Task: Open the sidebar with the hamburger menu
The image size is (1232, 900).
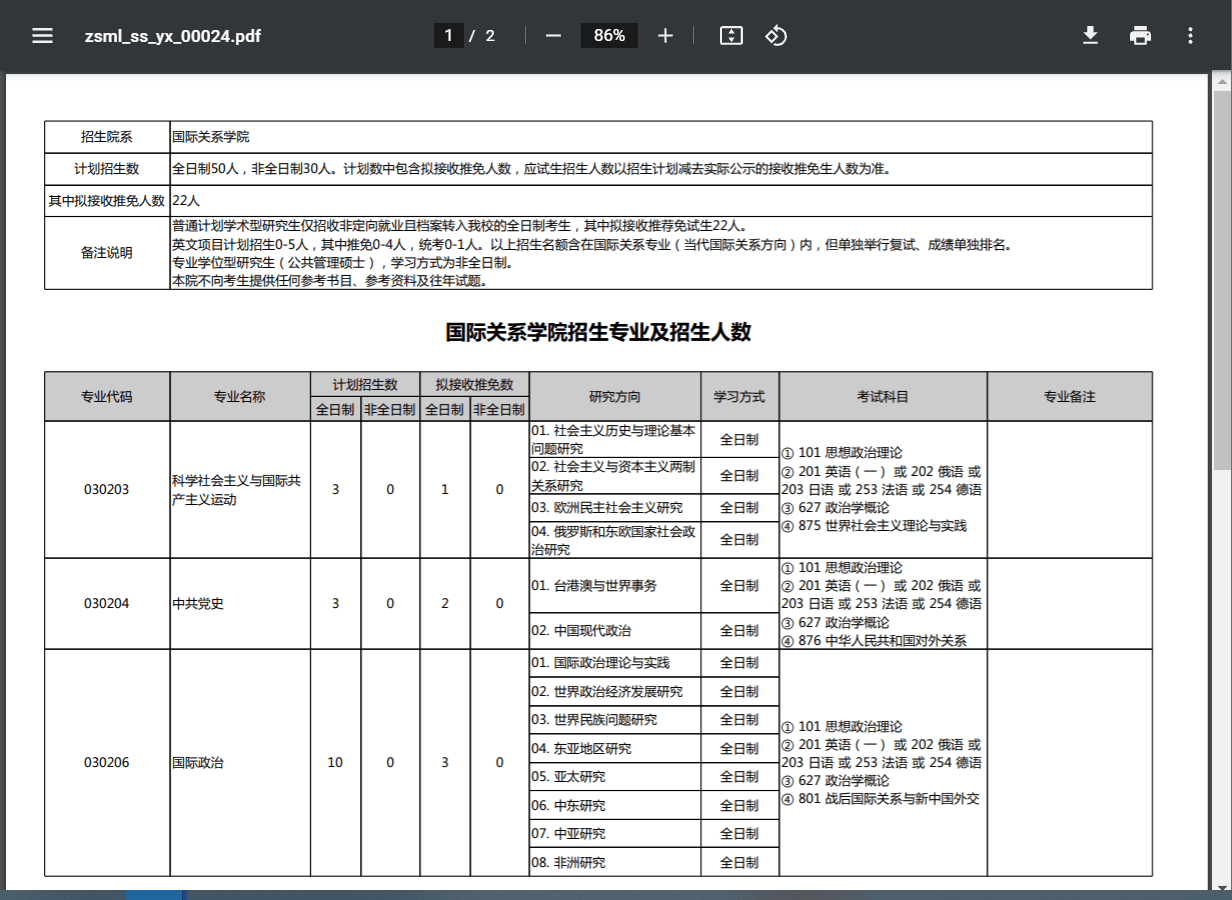Action: 42,36
